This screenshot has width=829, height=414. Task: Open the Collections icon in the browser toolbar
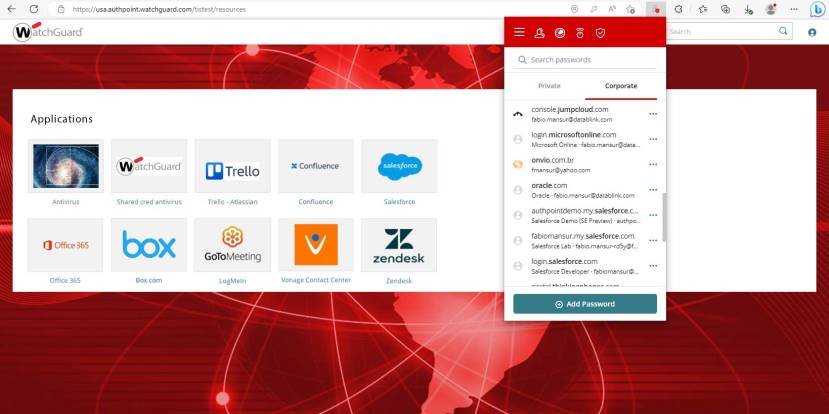[726, 9]
